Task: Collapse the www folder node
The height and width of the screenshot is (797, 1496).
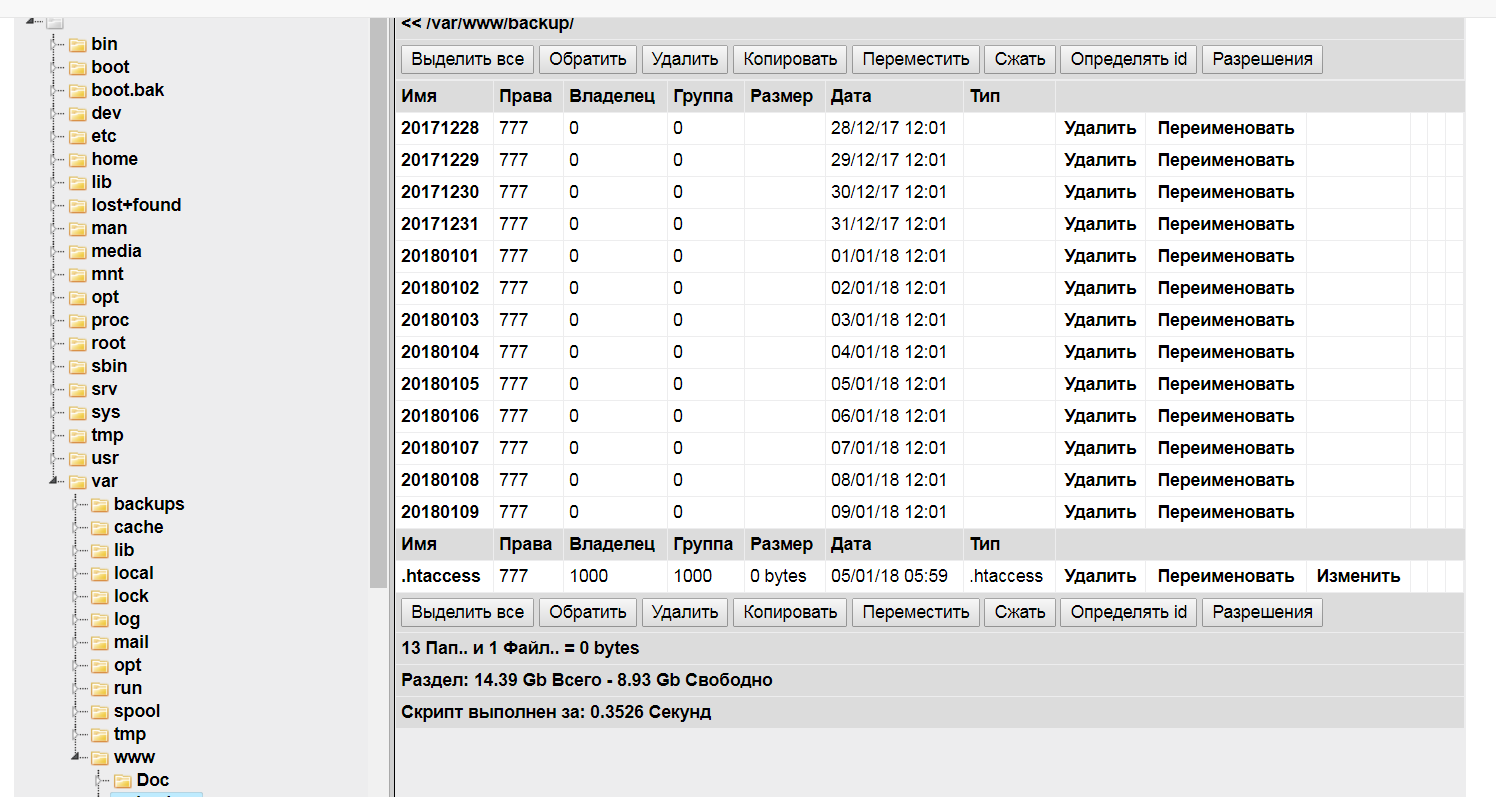Action: (x=77, y=757)
